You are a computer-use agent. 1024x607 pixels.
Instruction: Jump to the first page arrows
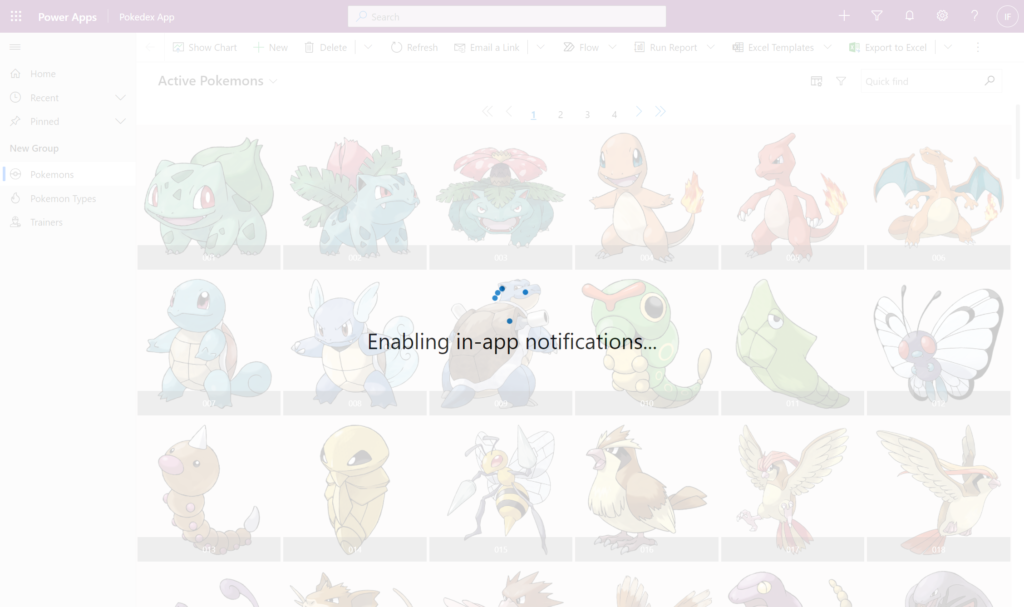(x=487, y=112)
